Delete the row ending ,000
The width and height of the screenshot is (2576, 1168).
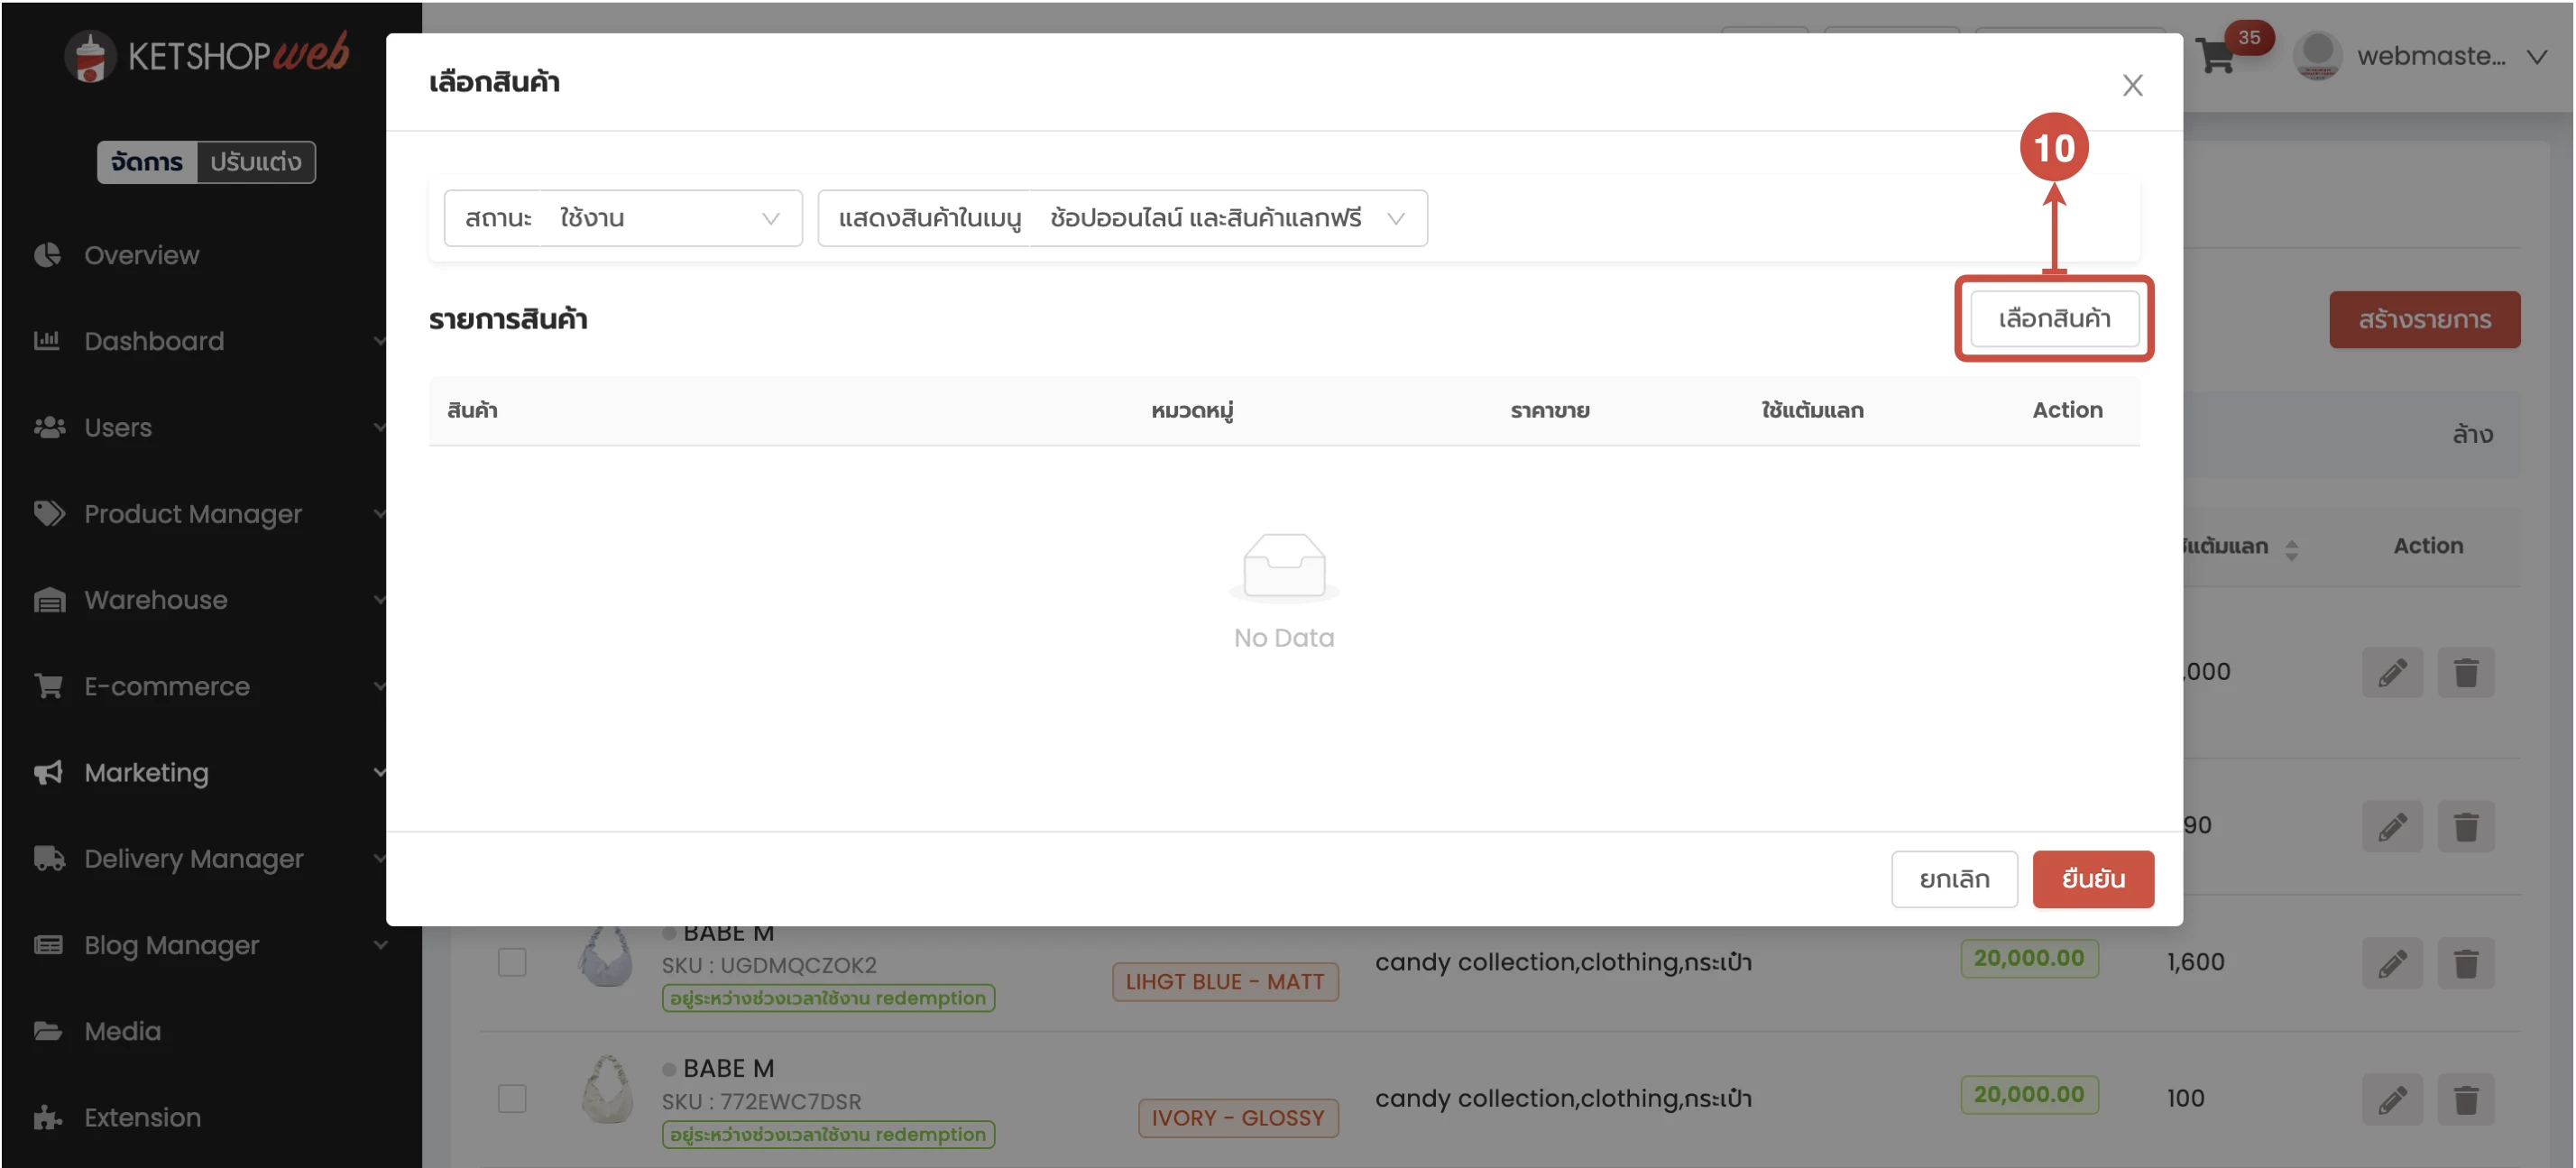(2465, 672)
